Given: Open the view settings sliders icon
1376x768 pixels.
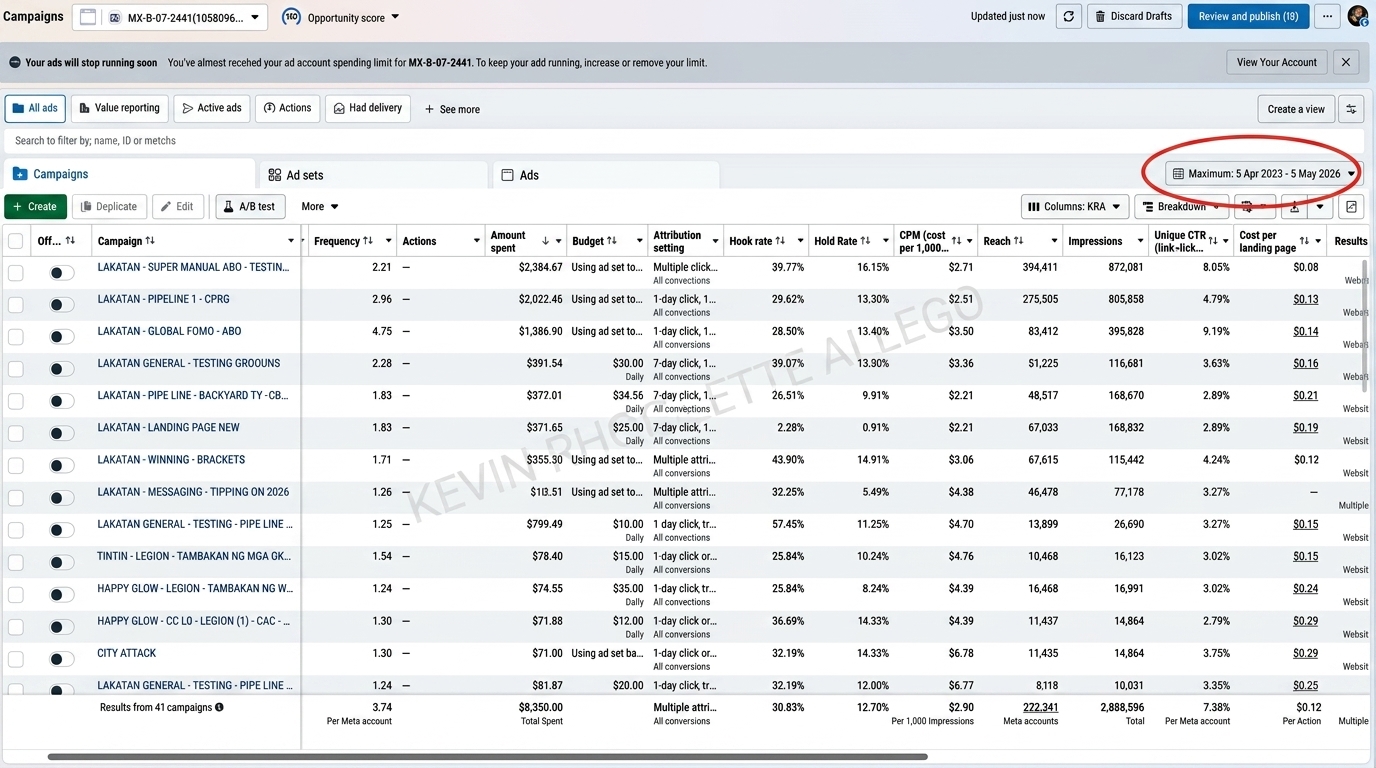Looking at the screenshot, I should (x=1351, y=109).
